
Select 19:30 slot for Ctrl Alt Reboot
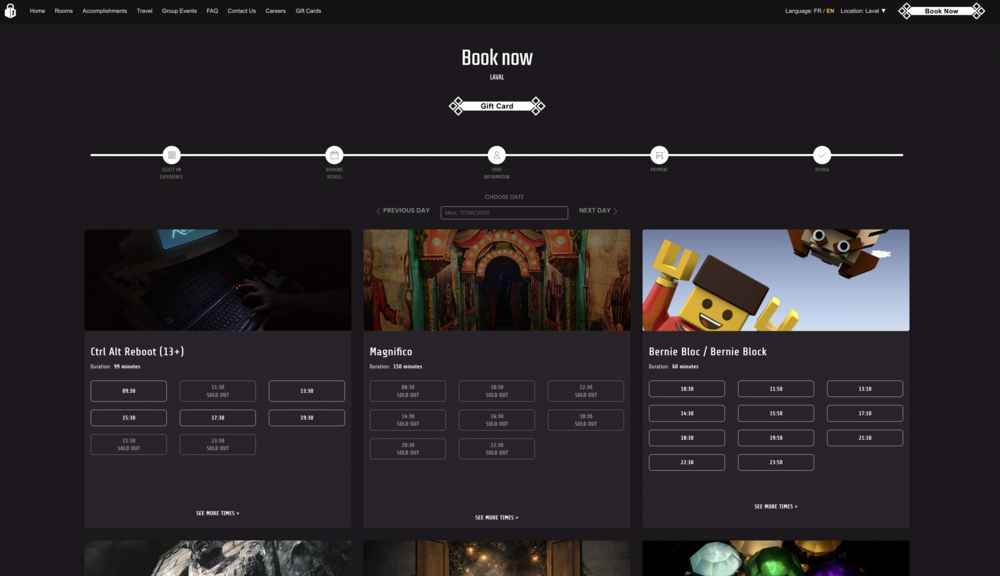coord(307,418)
